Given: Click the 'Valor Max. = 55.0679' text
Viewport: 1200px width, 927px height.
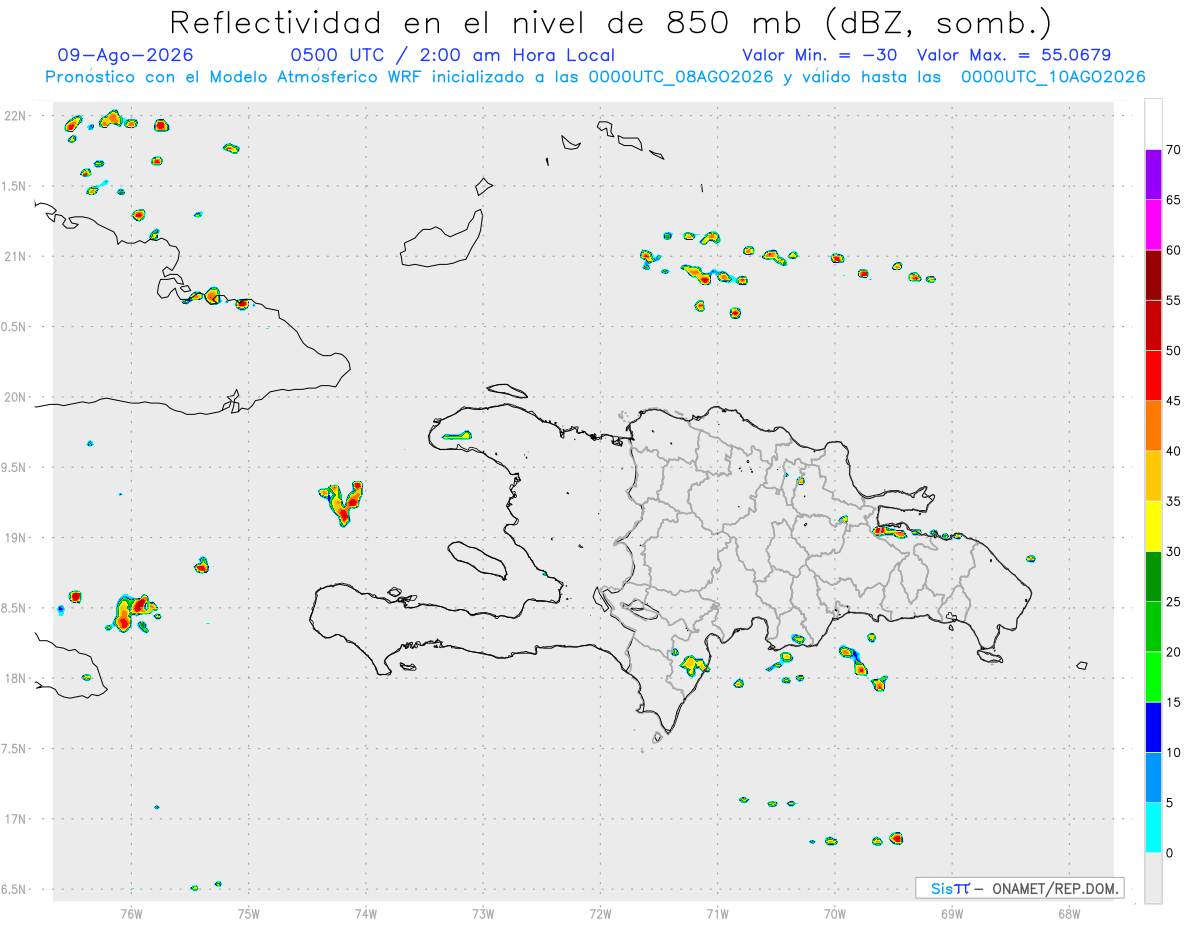Looking at the screenshot, I should [1014, 55].
